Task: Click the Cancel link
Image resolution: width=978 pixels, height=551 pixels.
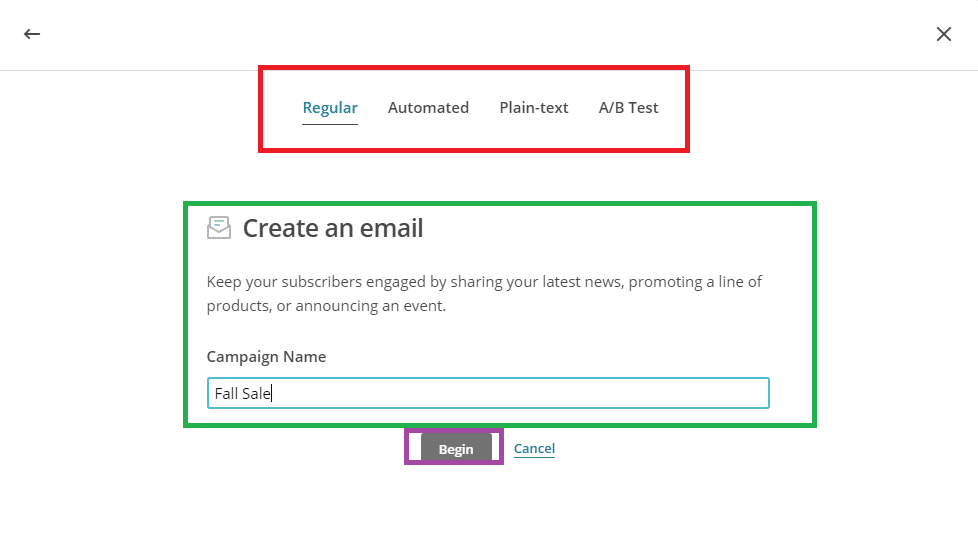Action: coord(534,449)
